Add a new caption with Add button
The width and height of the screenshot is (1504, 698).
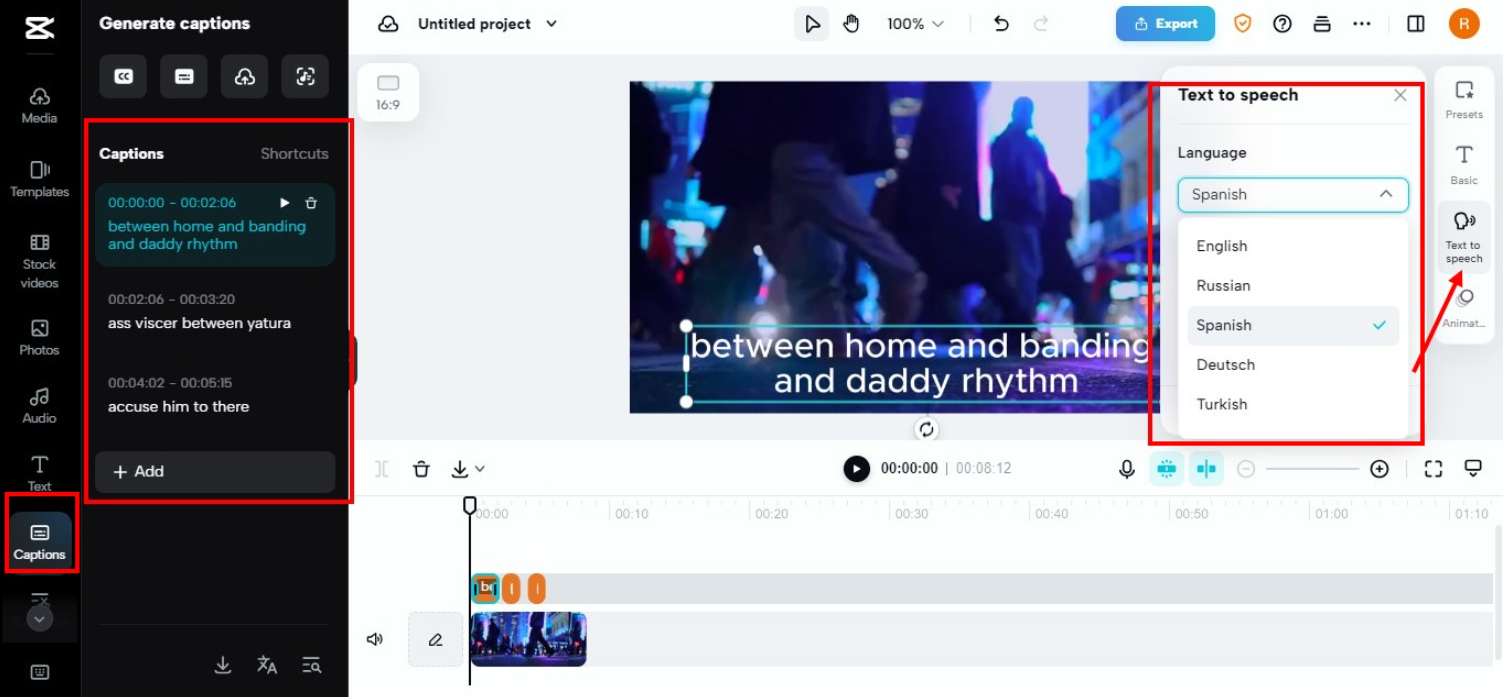pos(215,472)
